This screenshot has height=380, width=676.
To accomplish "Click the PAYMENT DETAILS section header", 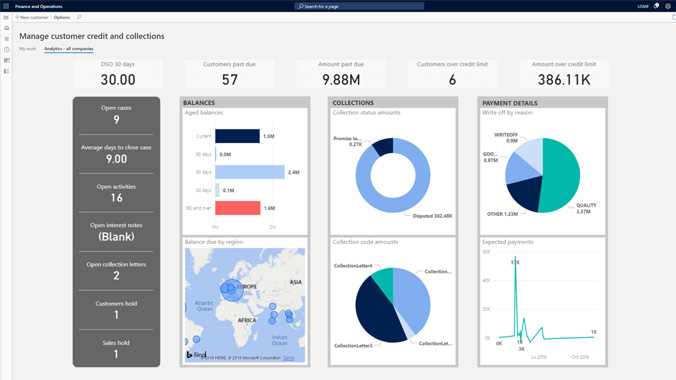I will click(x=510, y=103).
